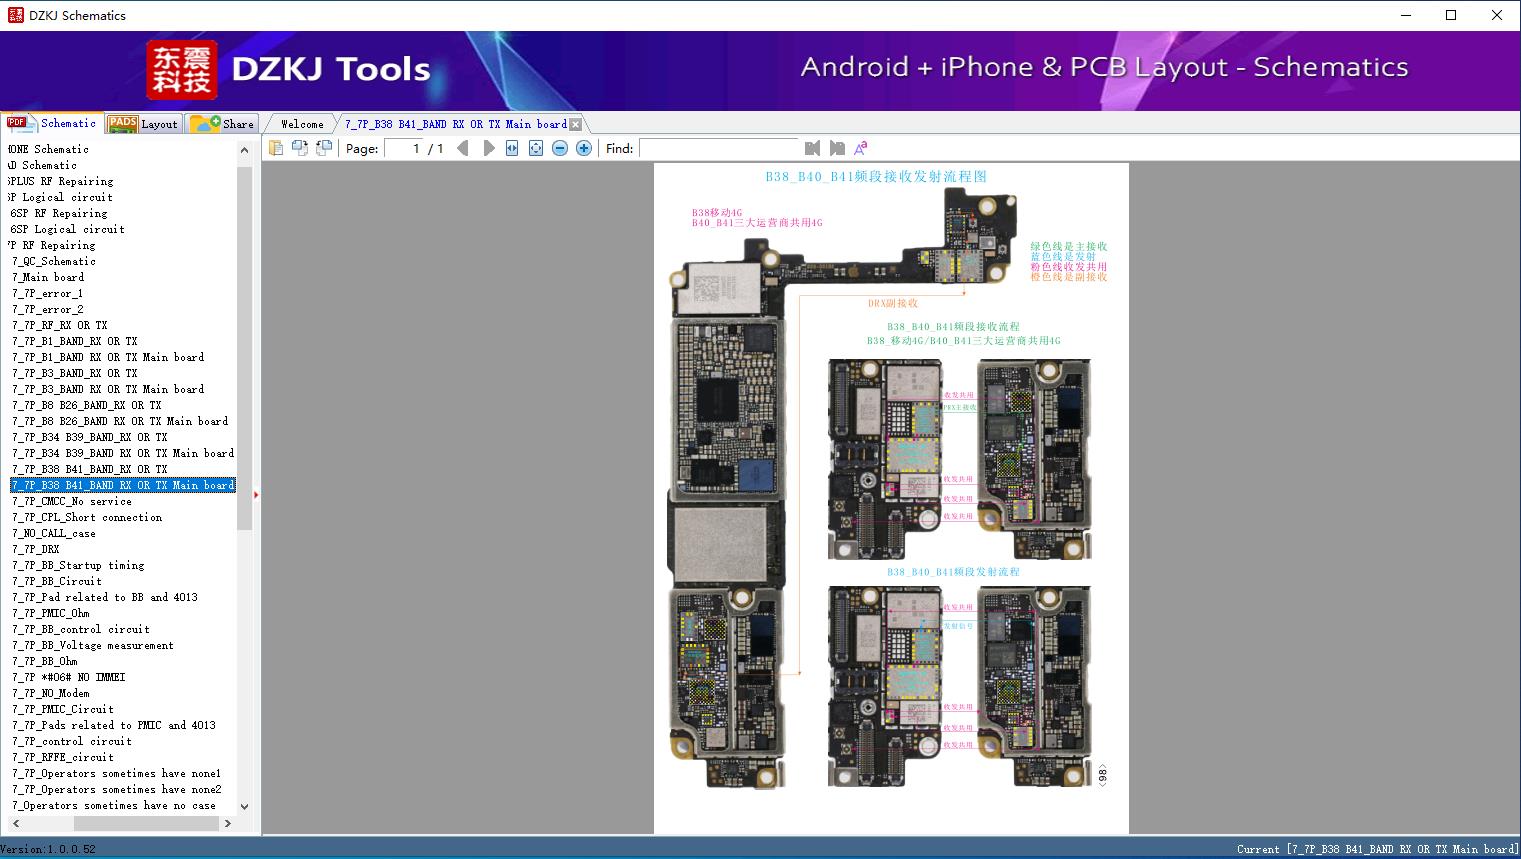
Task: Open 7_7P_BB_Startup timing
Action: [78, 565]
